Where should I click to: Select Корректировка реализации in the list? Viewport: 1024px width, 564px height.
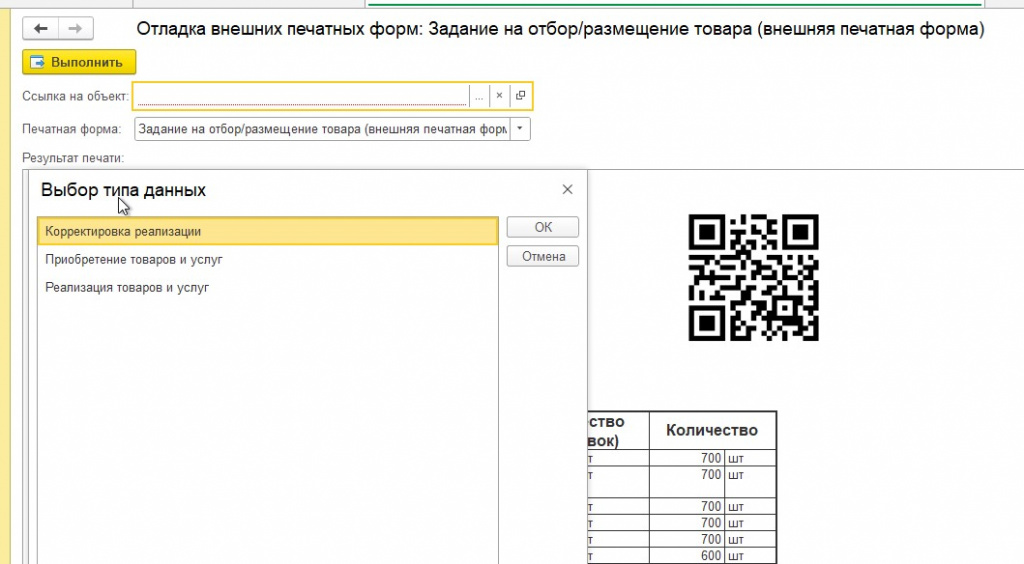click(268, 231)
